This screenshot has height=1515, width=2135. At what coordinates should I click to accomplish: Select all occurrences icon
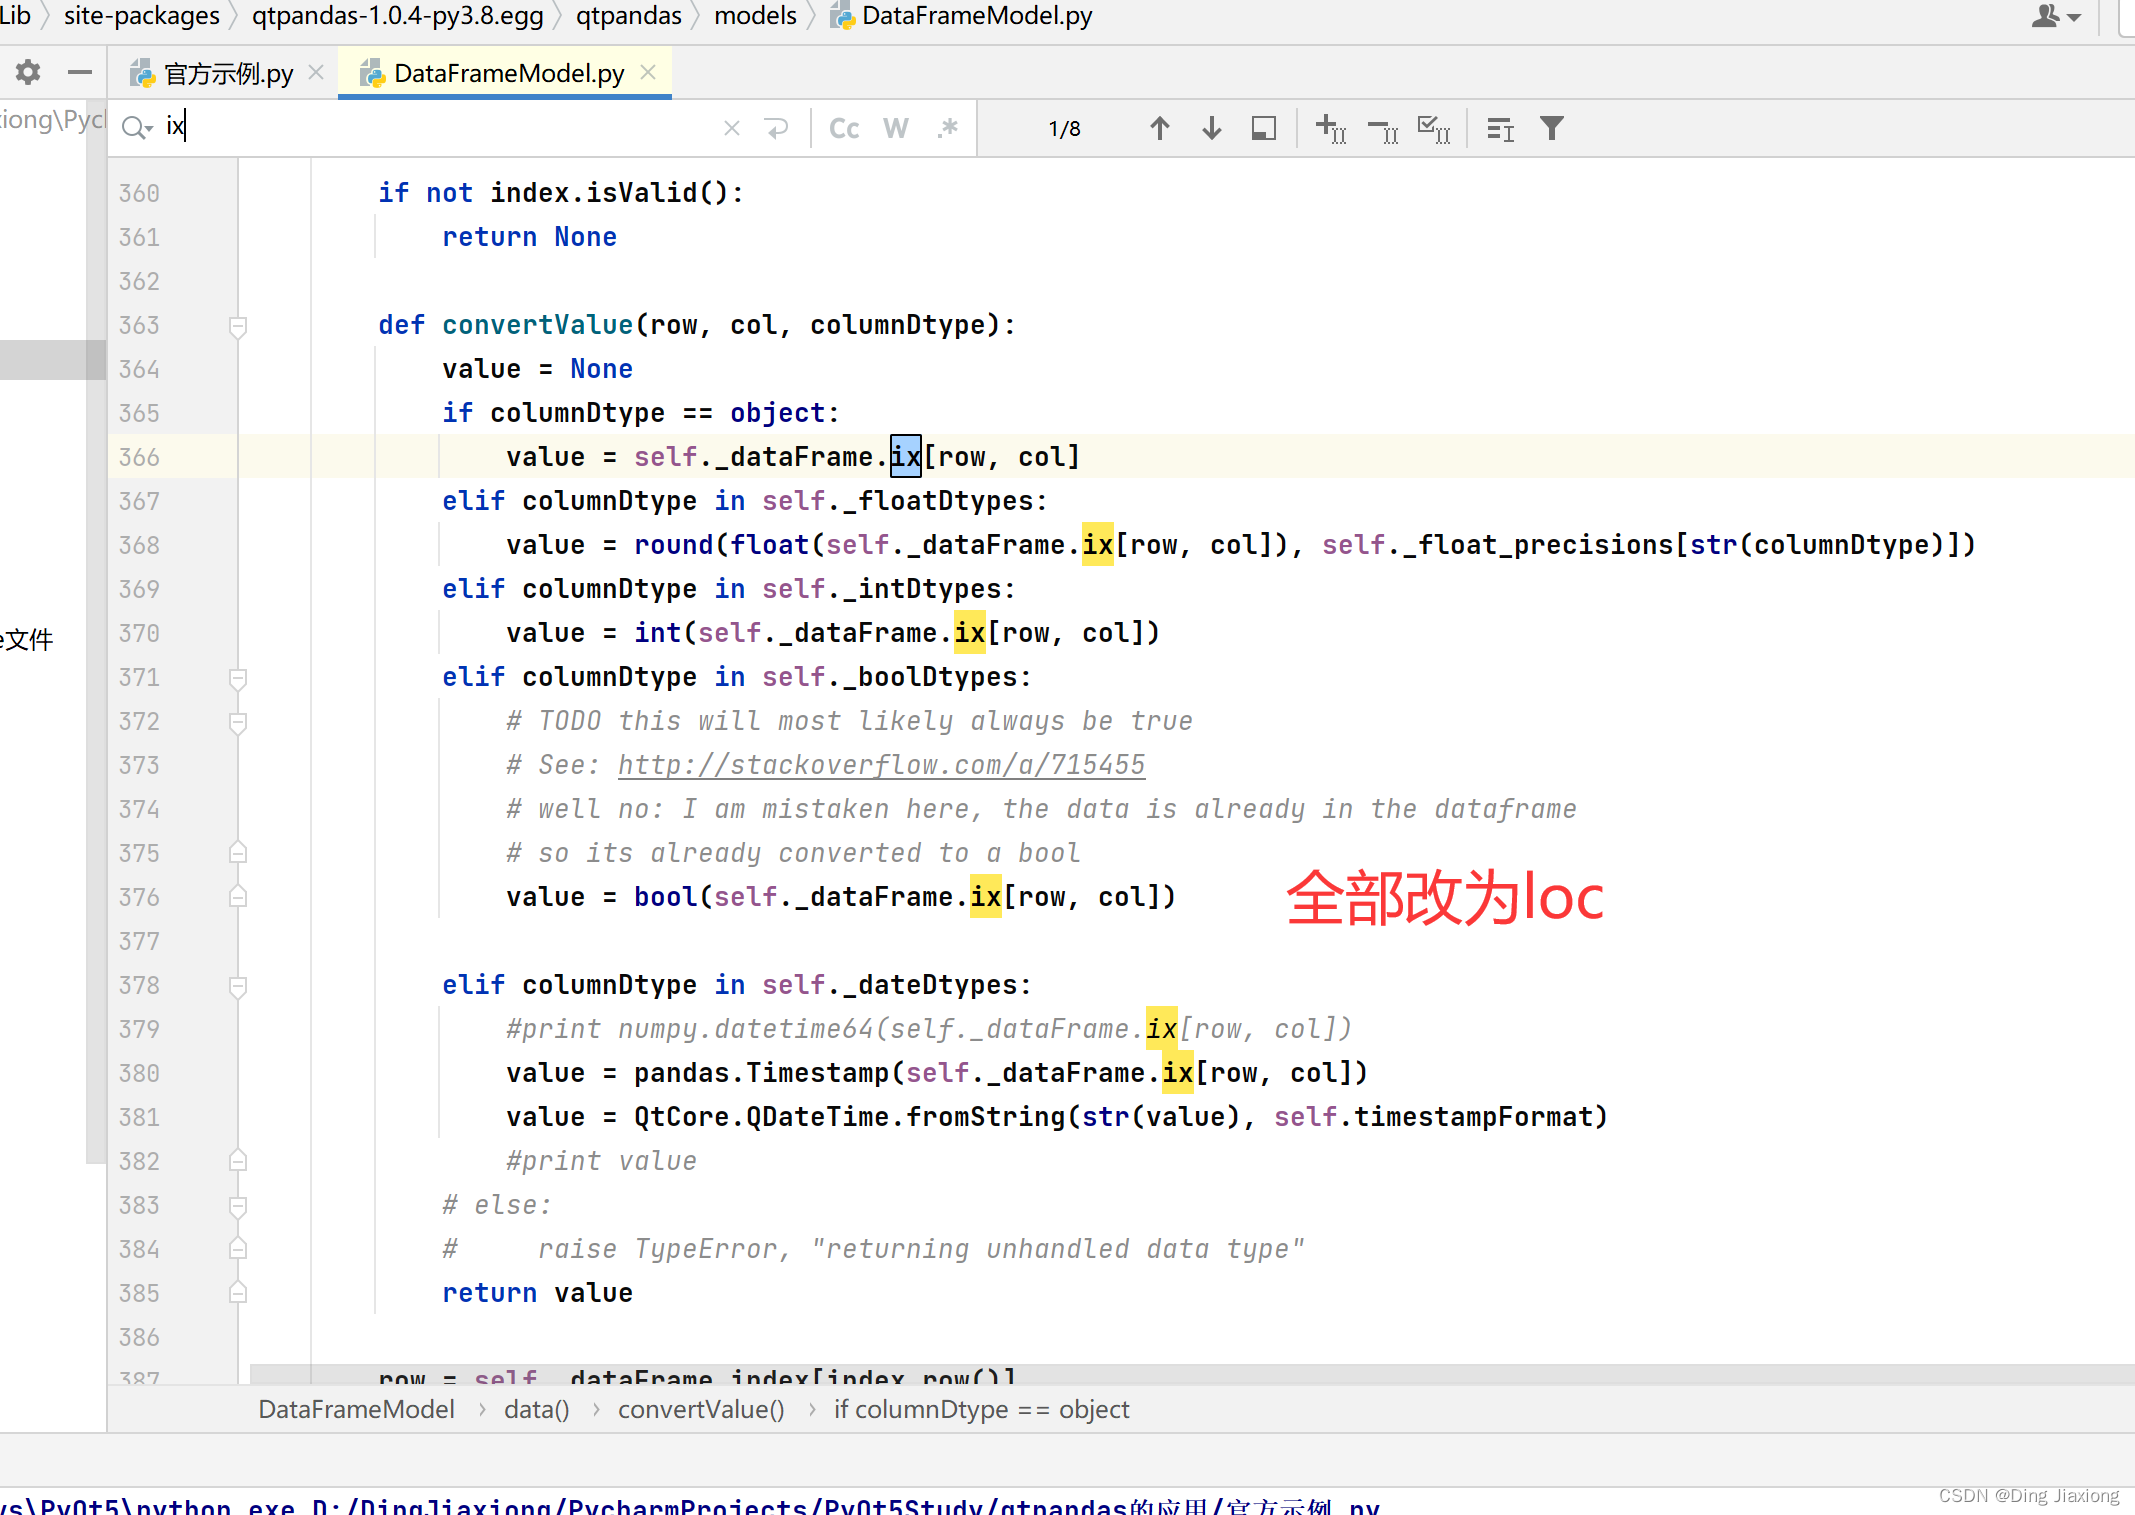pyautogui.click(x=1434, y=128)
